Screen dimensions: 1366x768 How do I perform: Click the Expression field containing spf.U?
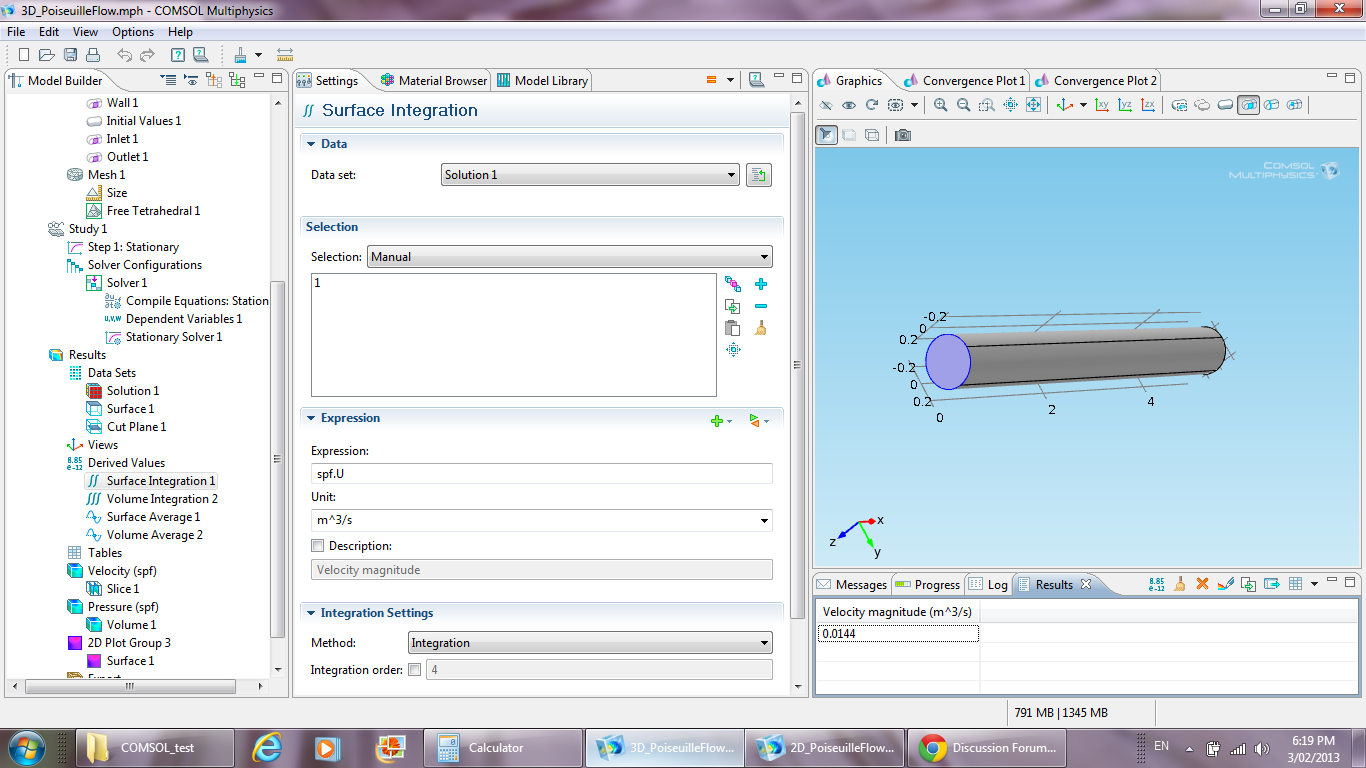[x=542, y=474]
